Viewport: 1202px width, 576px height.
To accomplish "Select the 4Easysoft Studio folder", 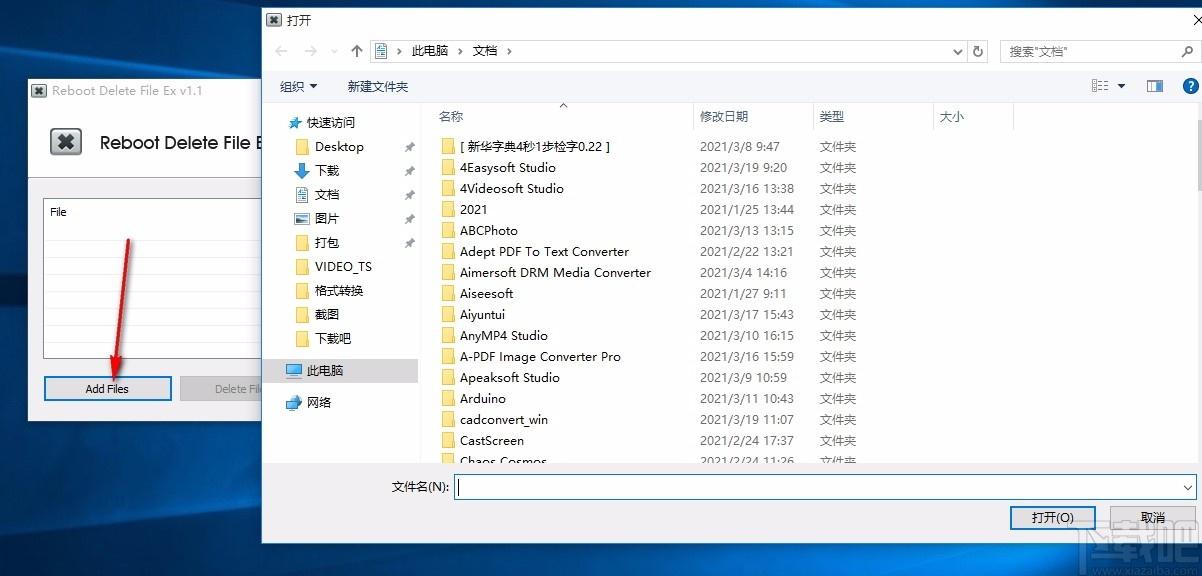I will point(508,167).
